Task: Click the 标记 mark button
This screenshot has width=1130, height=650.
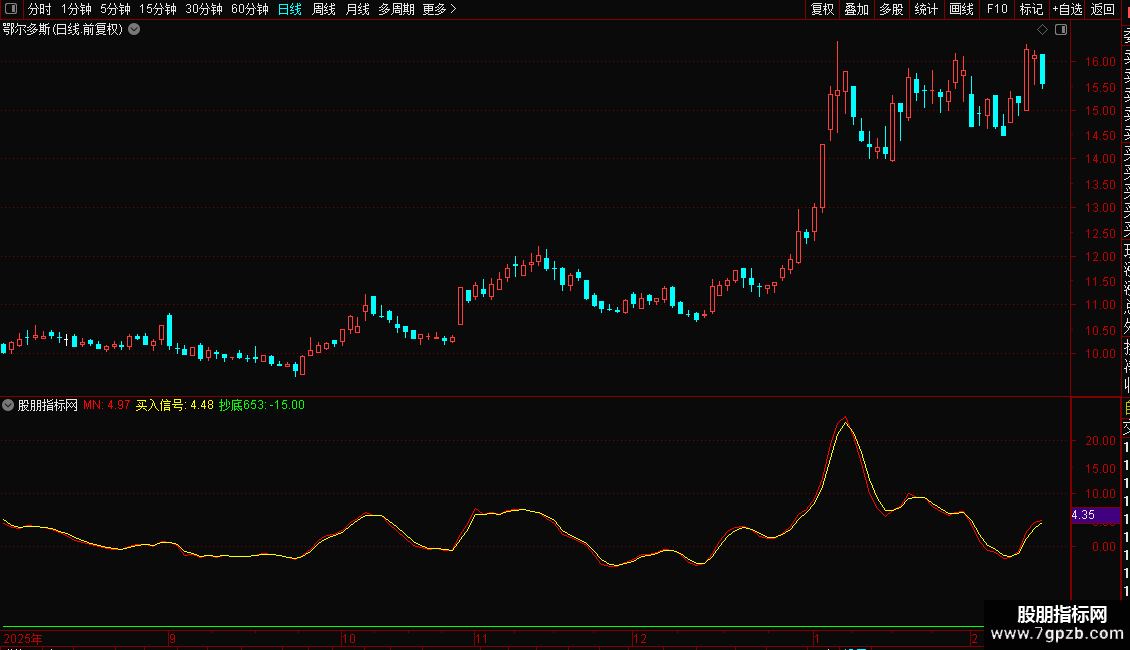Action: tap(1031, 9)
